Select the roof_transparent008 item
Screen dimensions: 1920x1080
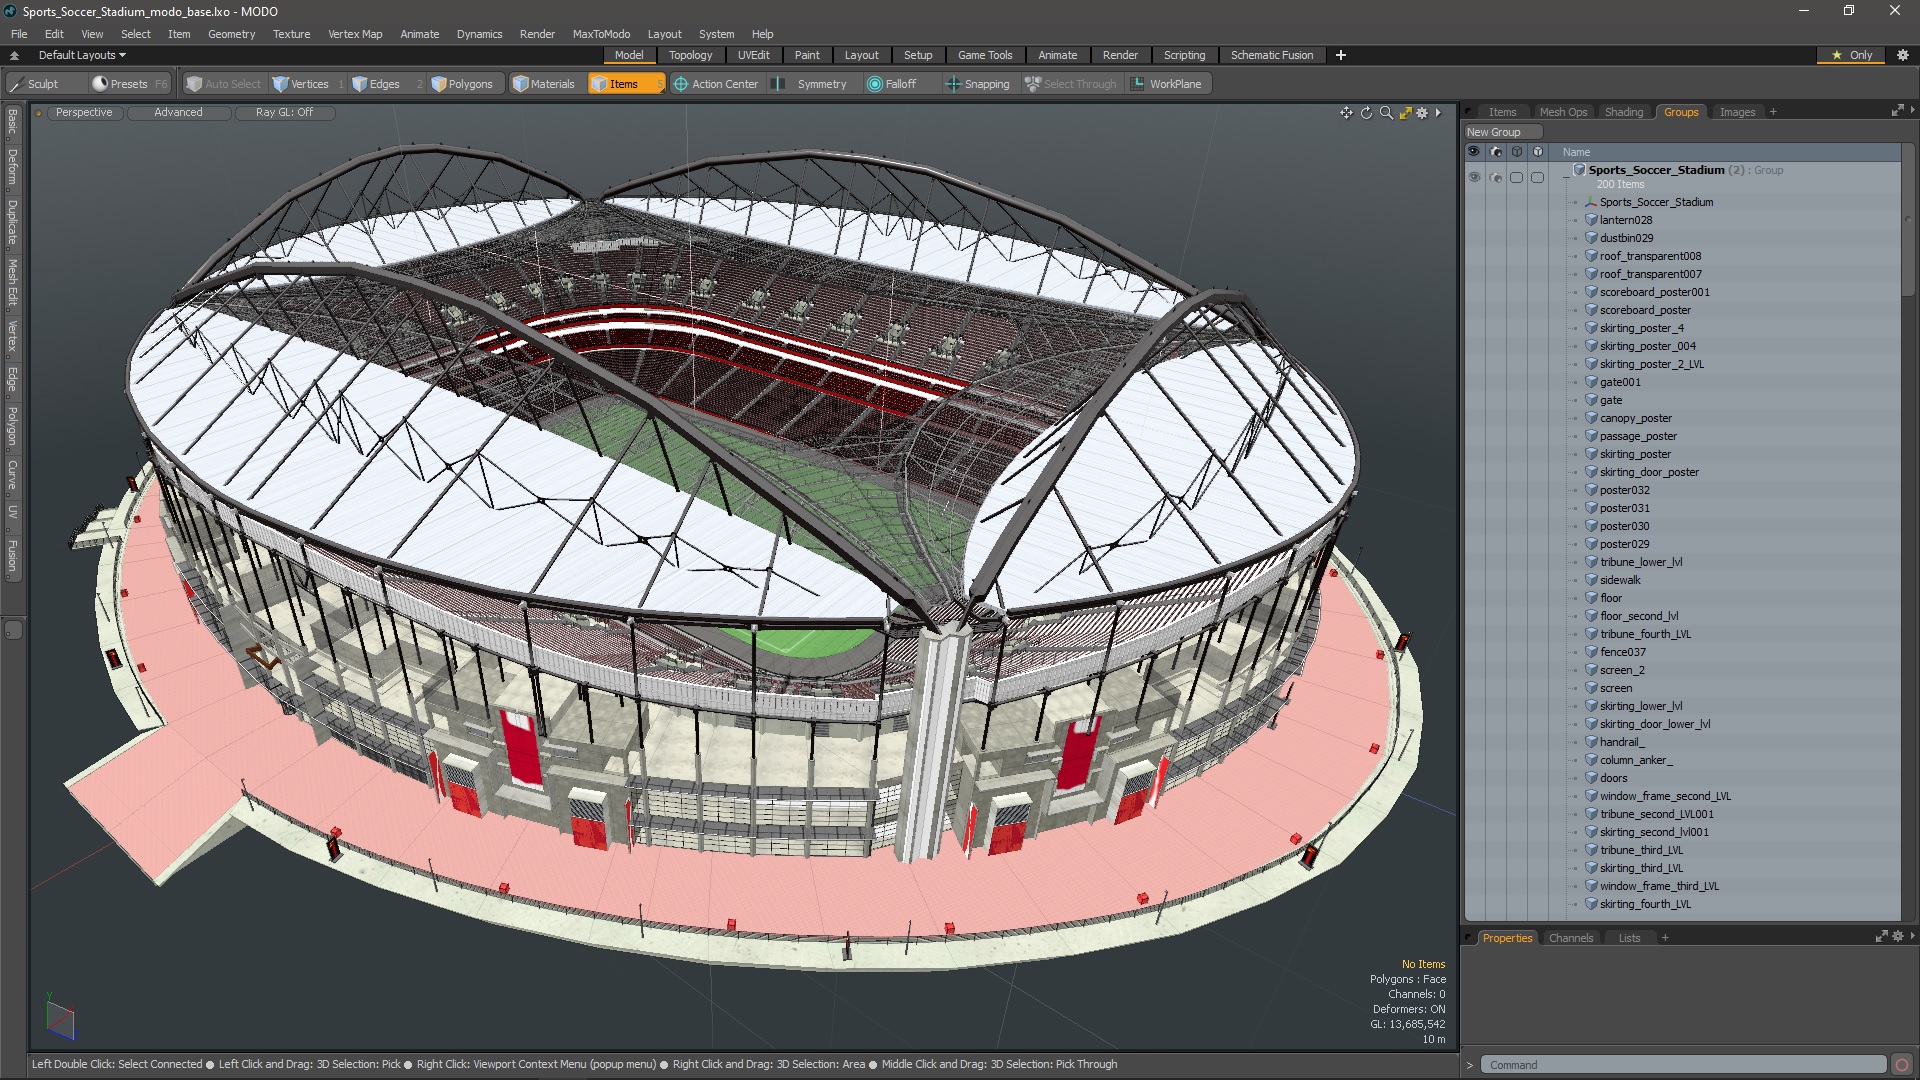(x=1650, y=256)
